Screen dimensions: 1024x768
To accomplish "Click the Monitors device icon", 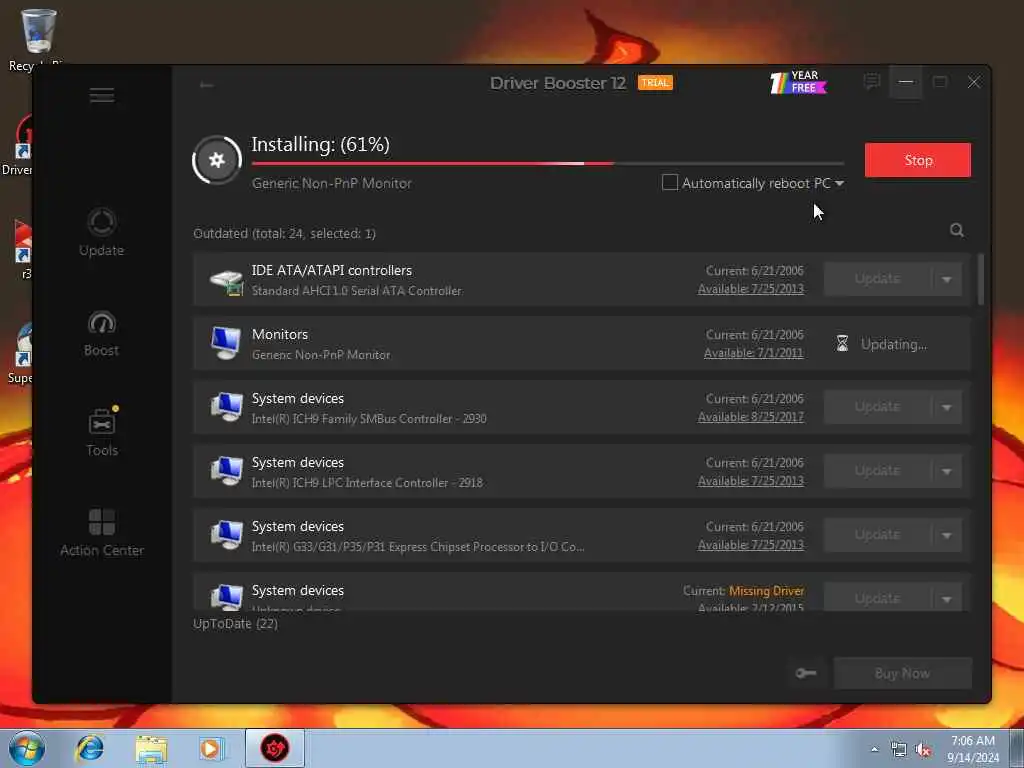I will [227, 344].
